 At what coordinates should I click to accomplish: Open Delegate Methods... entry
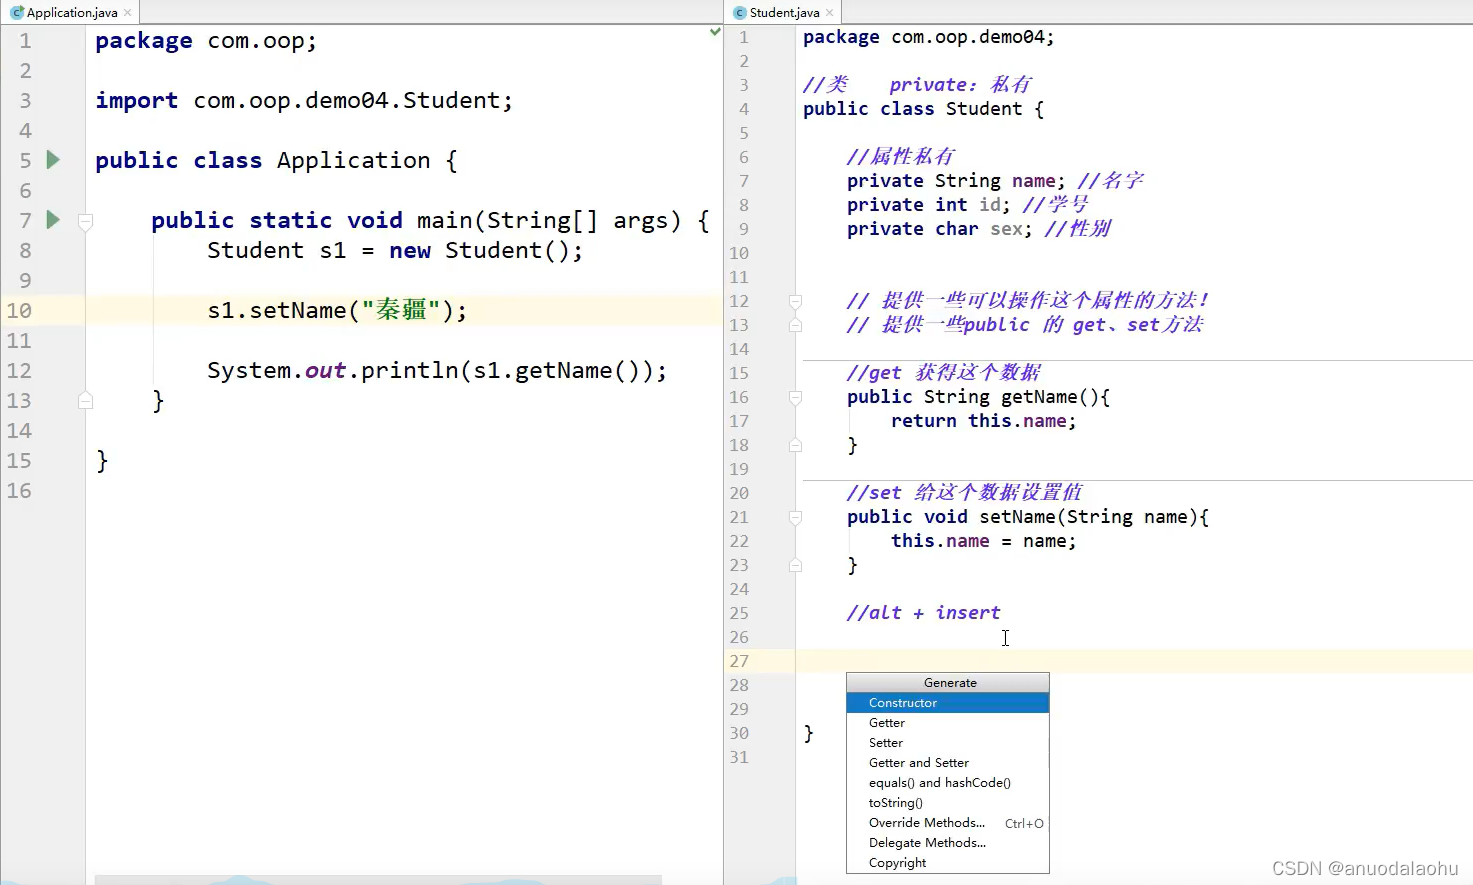948,843
